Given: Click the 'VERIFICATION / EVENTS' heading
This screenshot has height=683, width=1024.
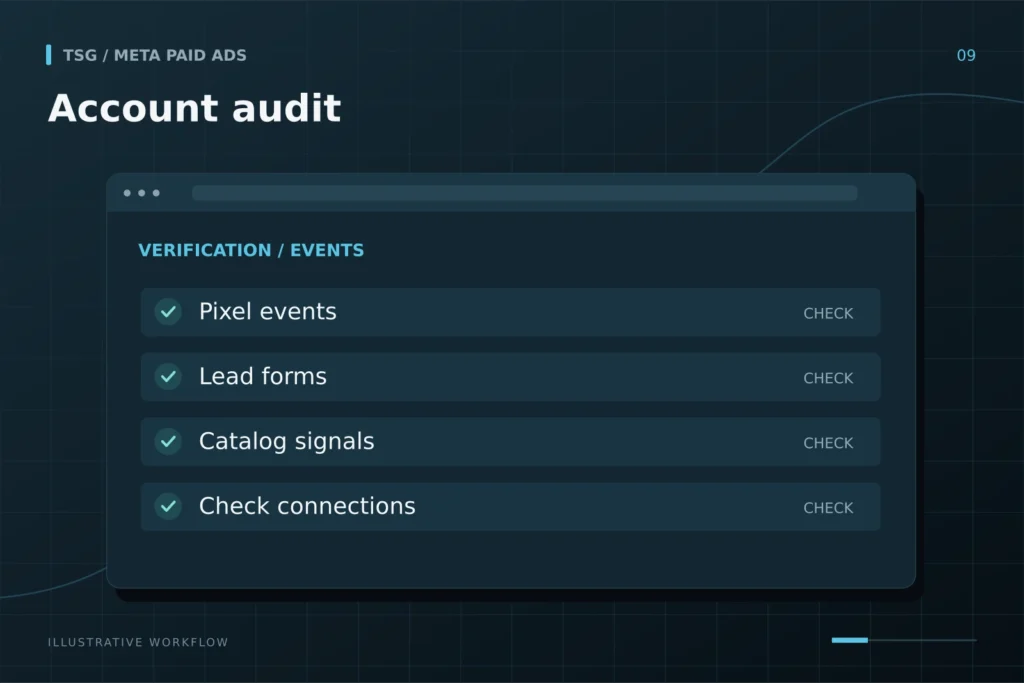Looking at the screenshot, I should pyautogui.click(x=251, y=250).
